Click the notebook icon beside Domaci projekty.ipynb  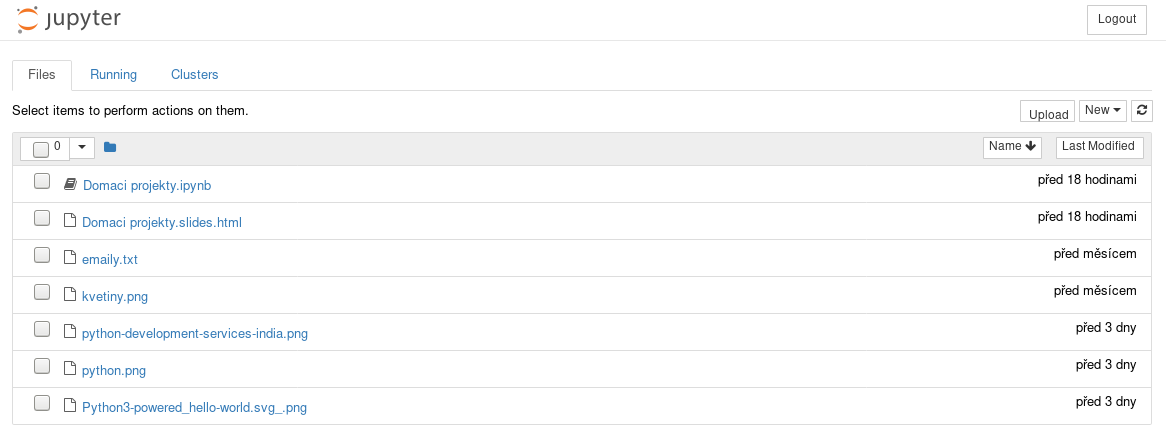[x=70, y=184]
